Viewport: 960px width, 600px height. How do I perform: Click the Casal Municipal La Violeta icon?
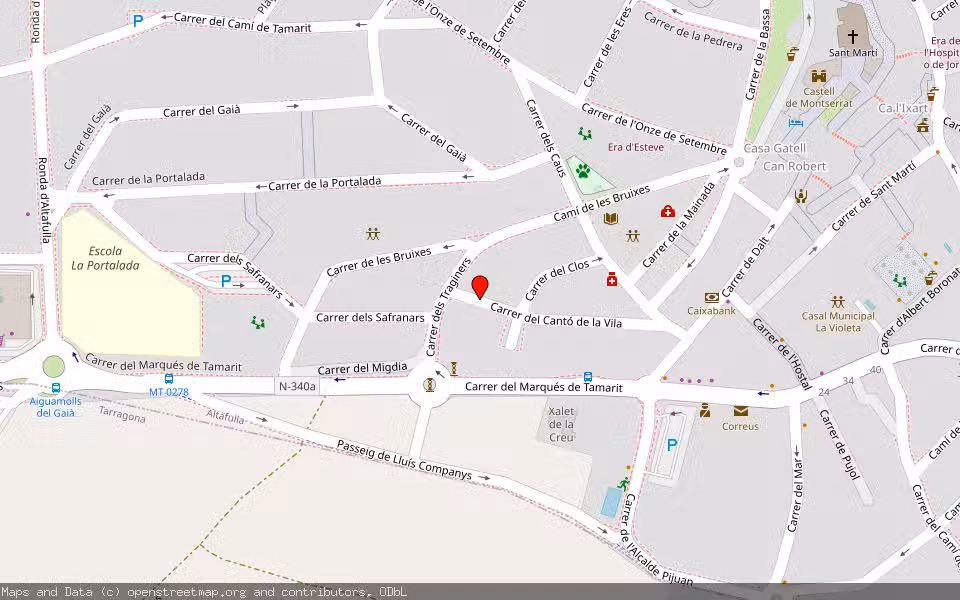[x=838, y=302]
